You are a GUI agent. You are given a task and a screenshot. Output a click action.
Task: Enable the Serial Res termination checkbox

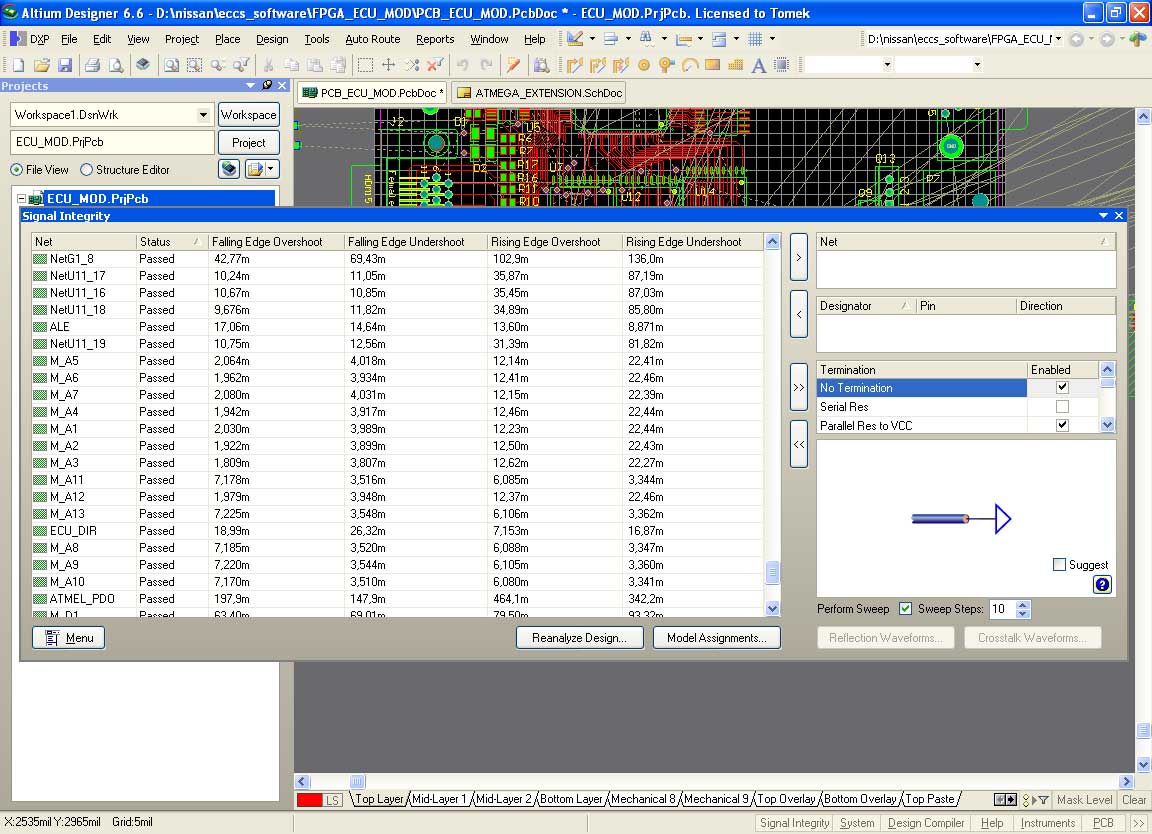point(1062,407)
